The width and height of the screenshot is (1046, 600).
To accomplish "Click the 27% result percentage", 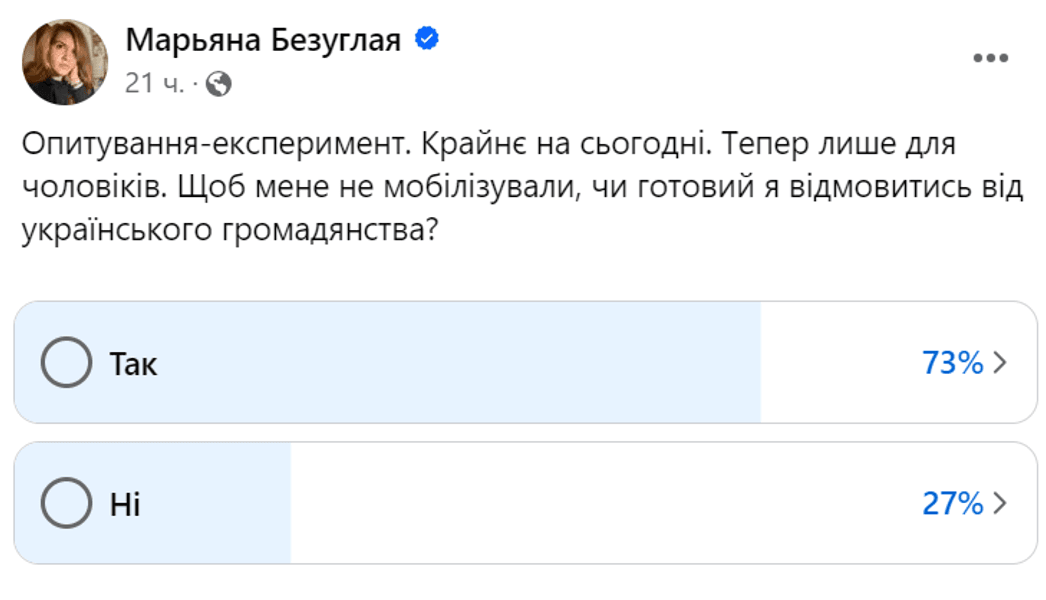I will (952, 504).
